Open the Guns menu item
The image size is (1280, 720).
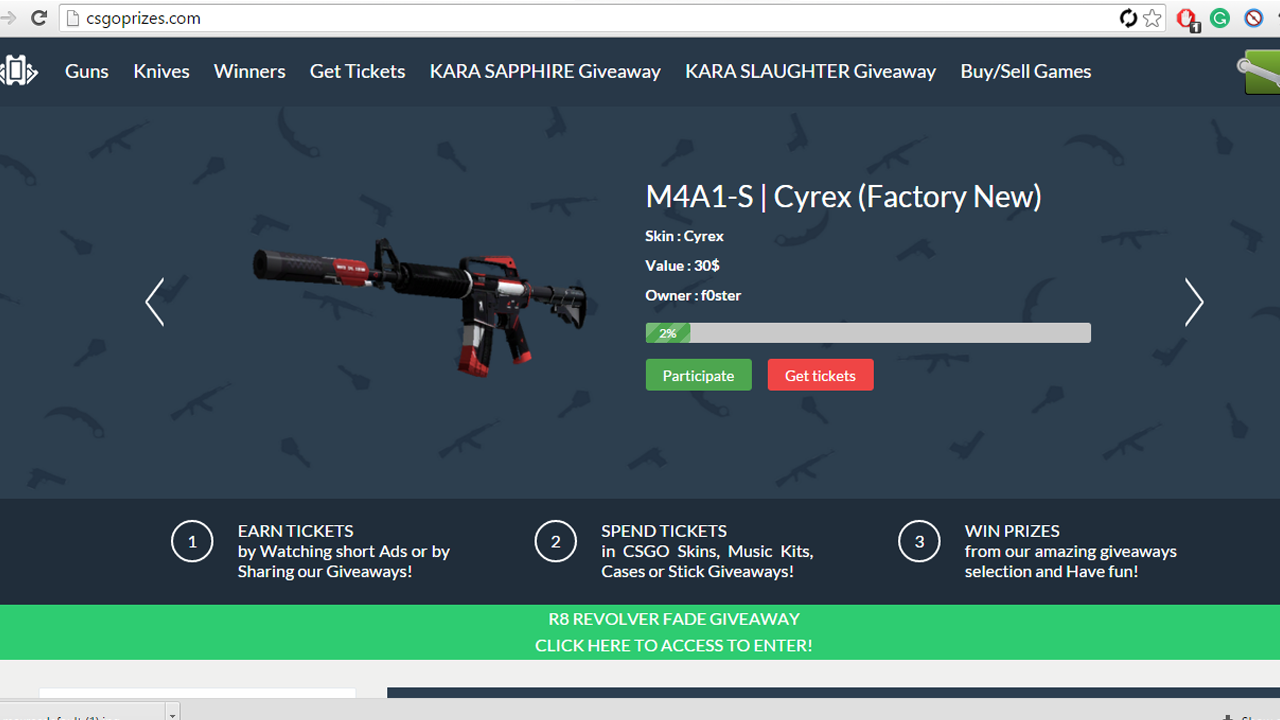click(87, 71)
